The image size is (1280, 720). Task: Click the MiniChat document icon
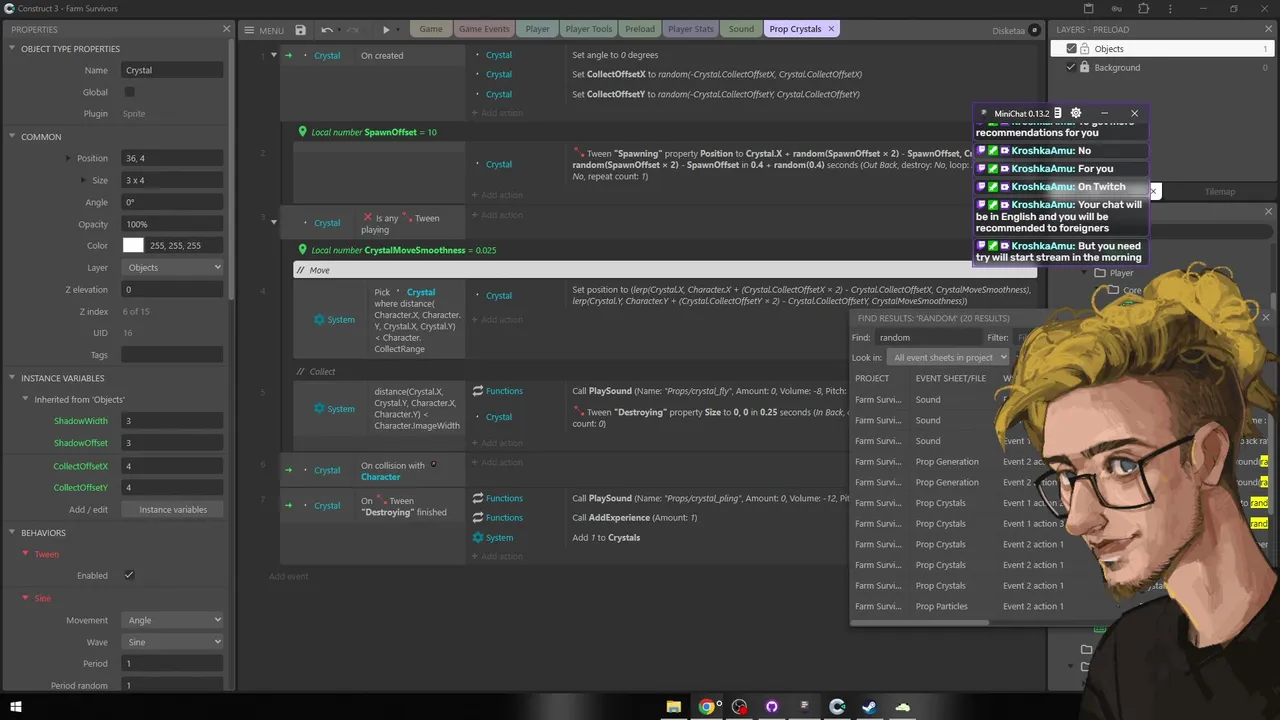point(1058,113)
